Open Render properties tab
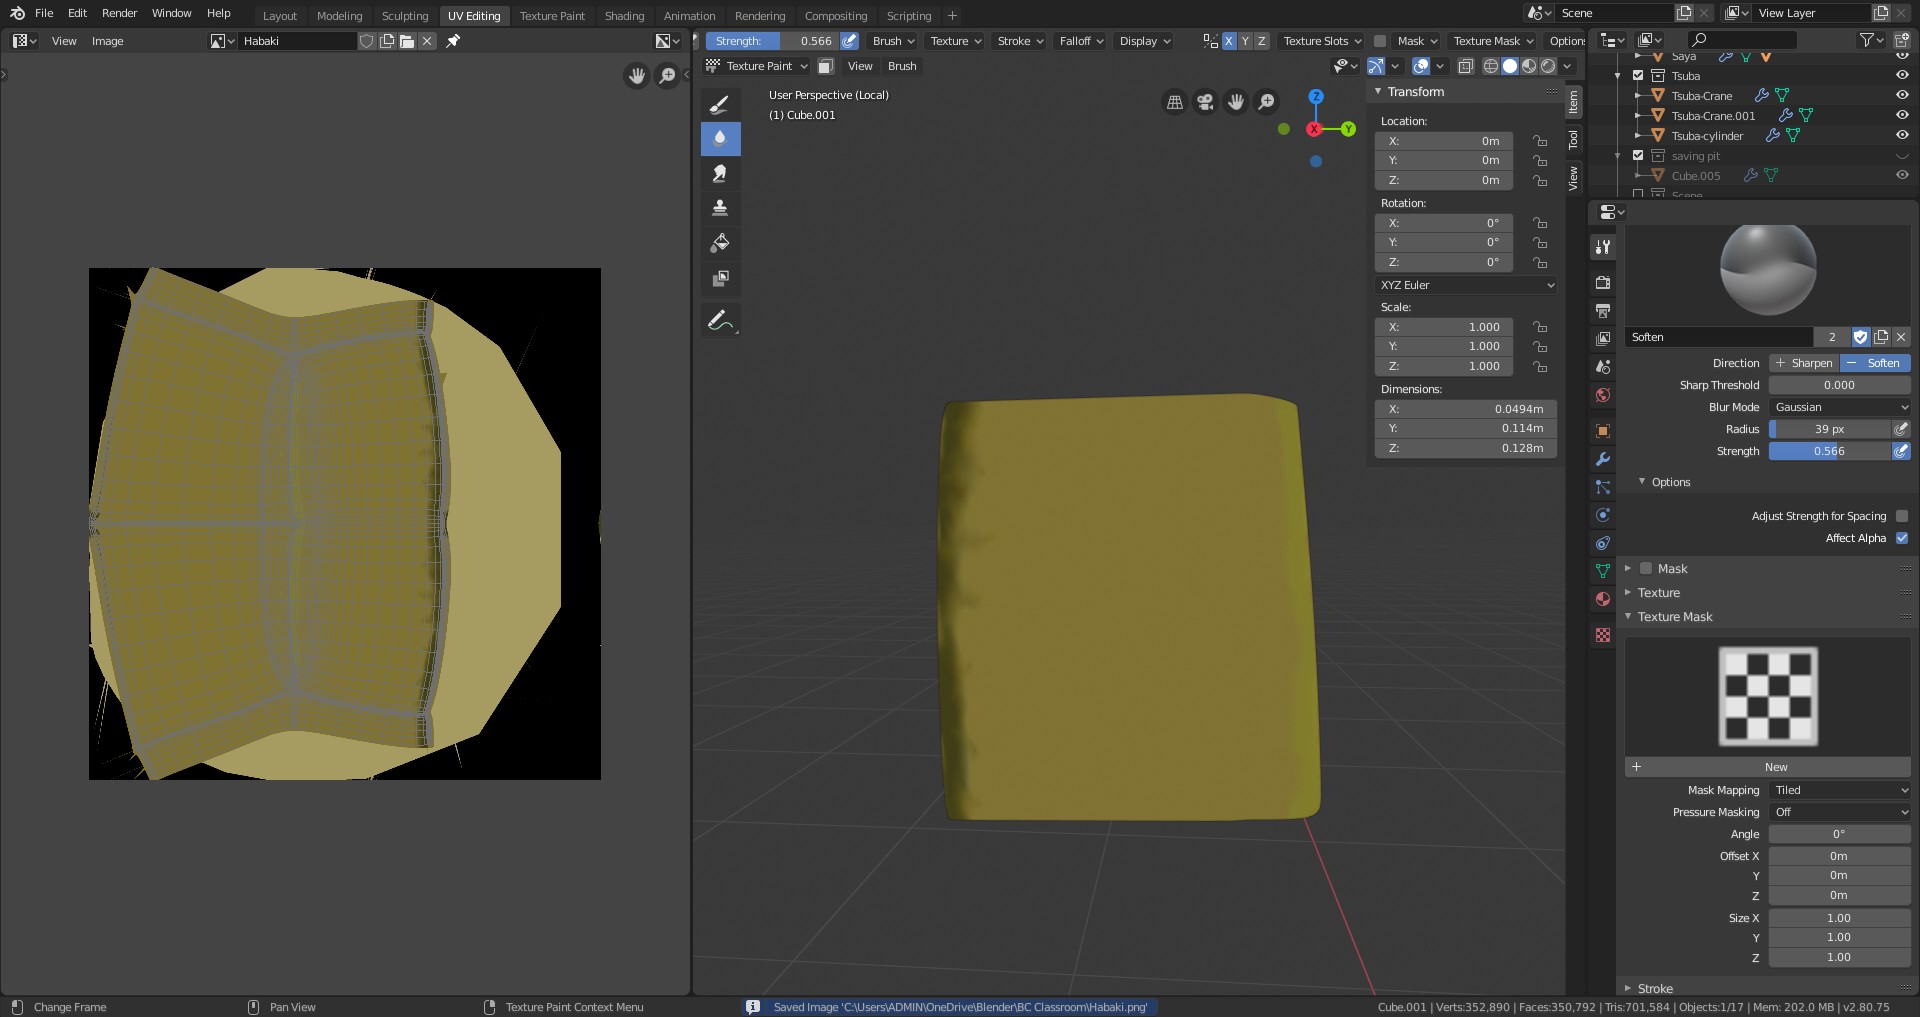The width and height of the screenshot is (1920, 1017). point(1603,283)
